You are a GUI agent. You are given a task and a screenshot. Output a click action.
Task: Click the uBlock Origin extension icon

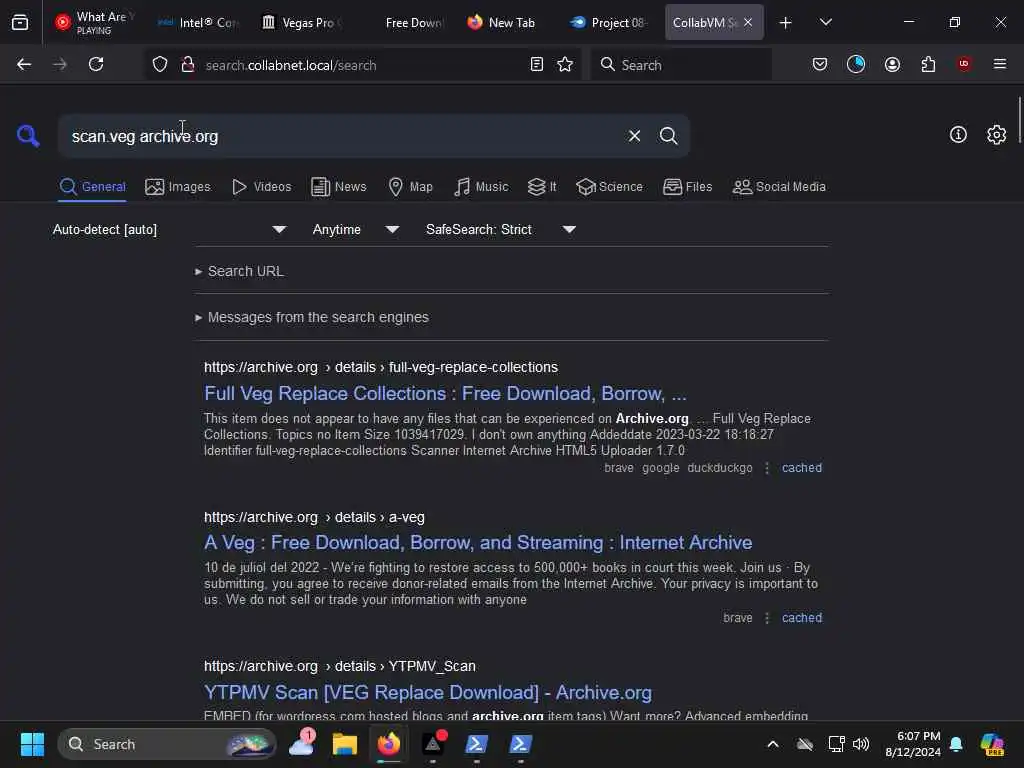[x=964, y=64]
